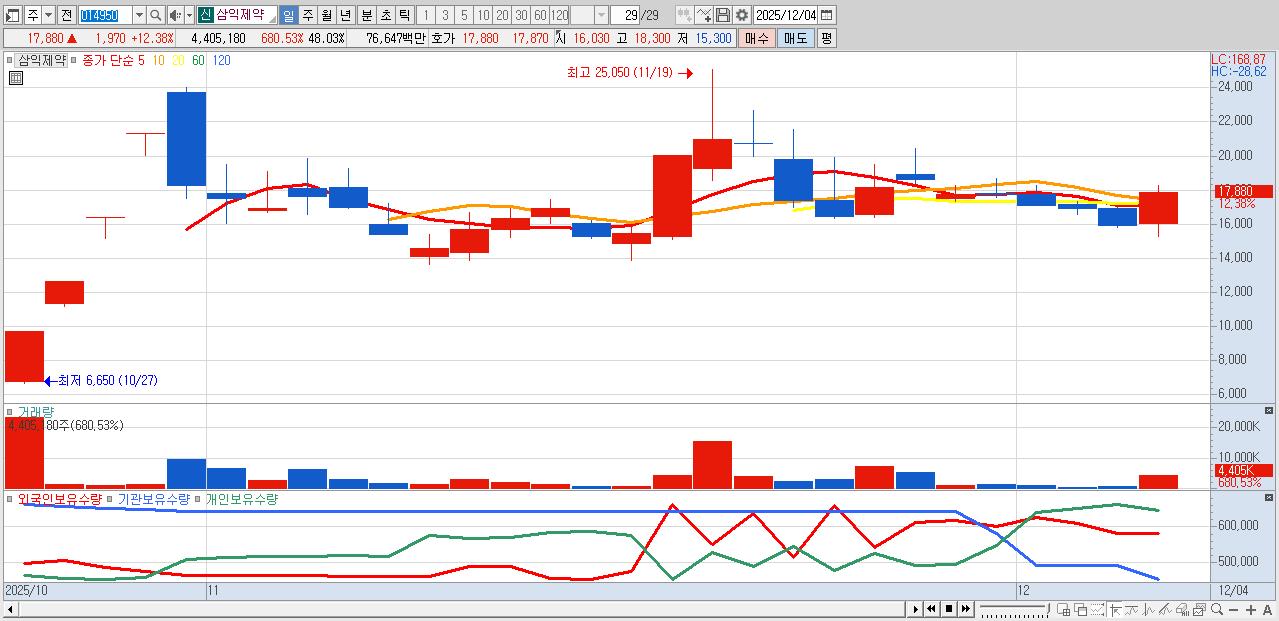Click the red price tag 17,880 on axis

[x=1243, y=191]
